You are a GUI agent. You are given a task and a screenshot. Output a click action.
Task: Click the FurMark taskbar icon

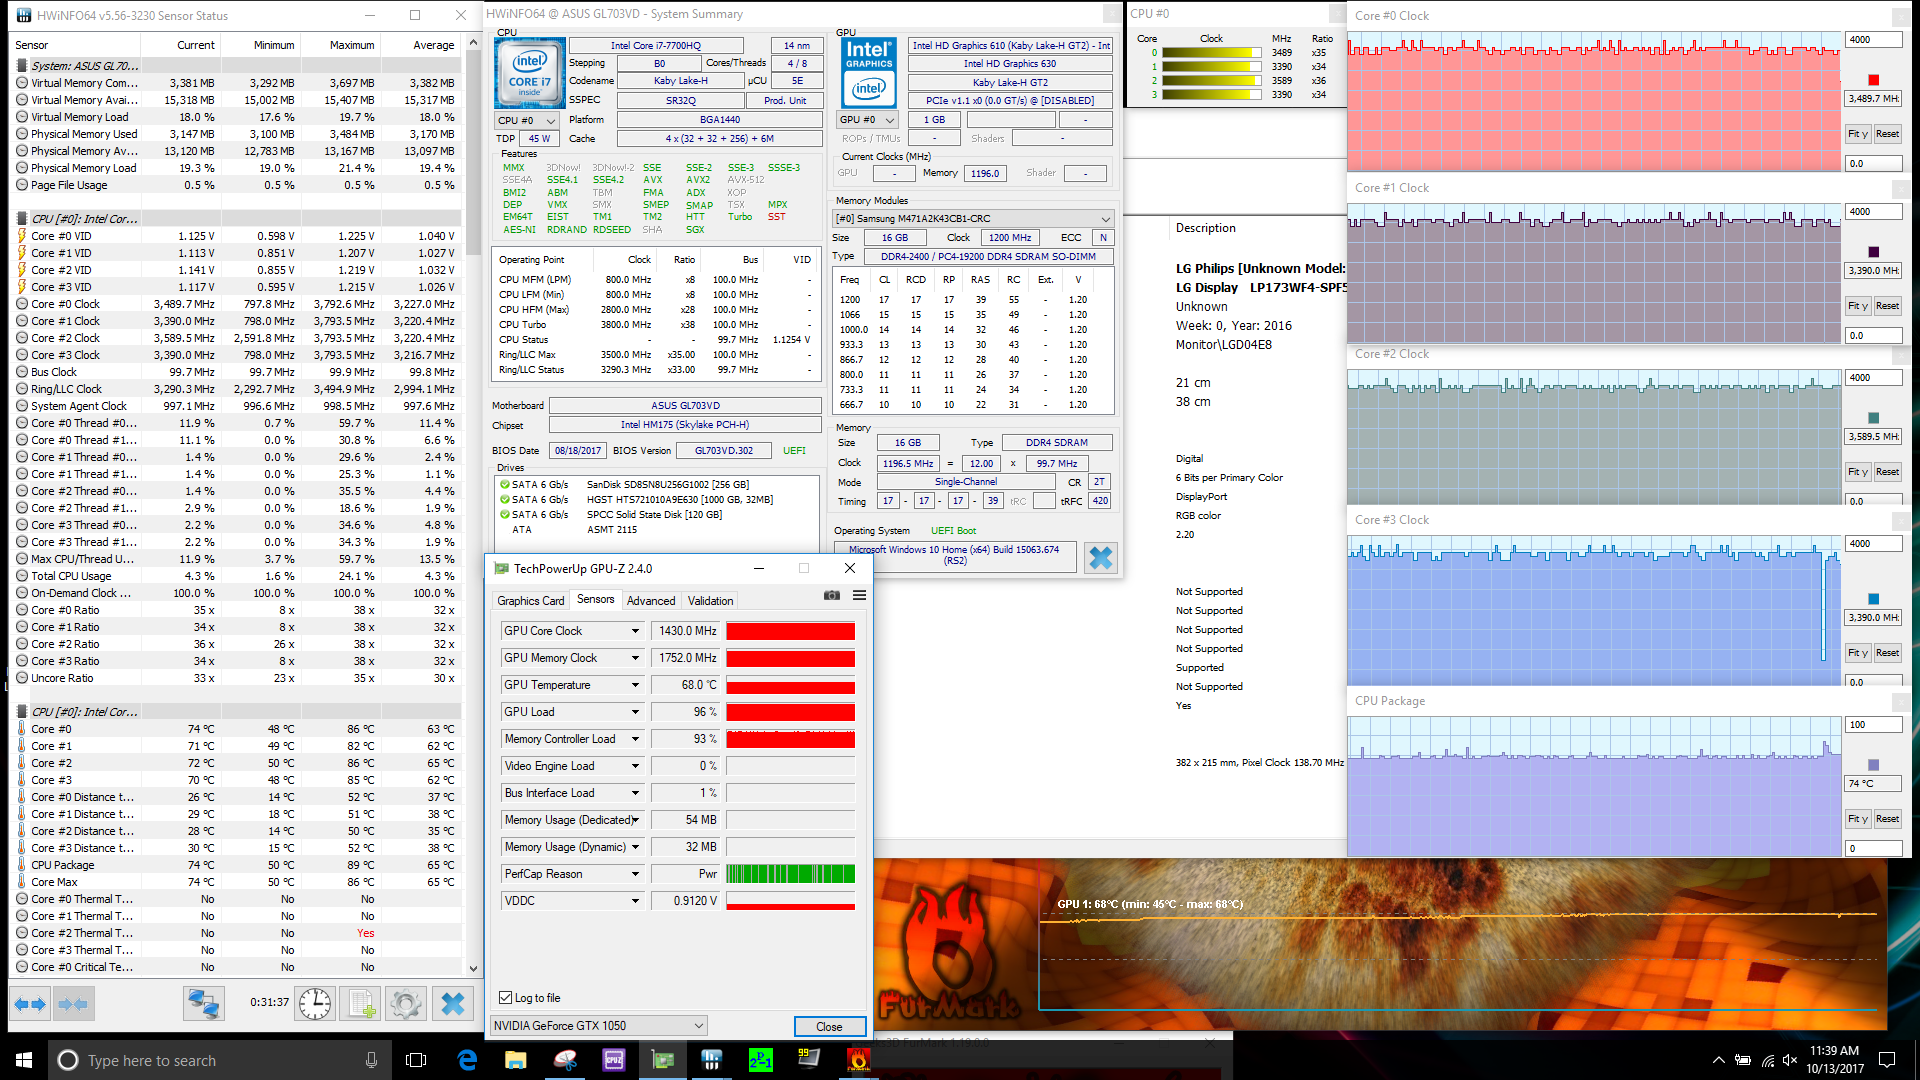point(858,1060)
